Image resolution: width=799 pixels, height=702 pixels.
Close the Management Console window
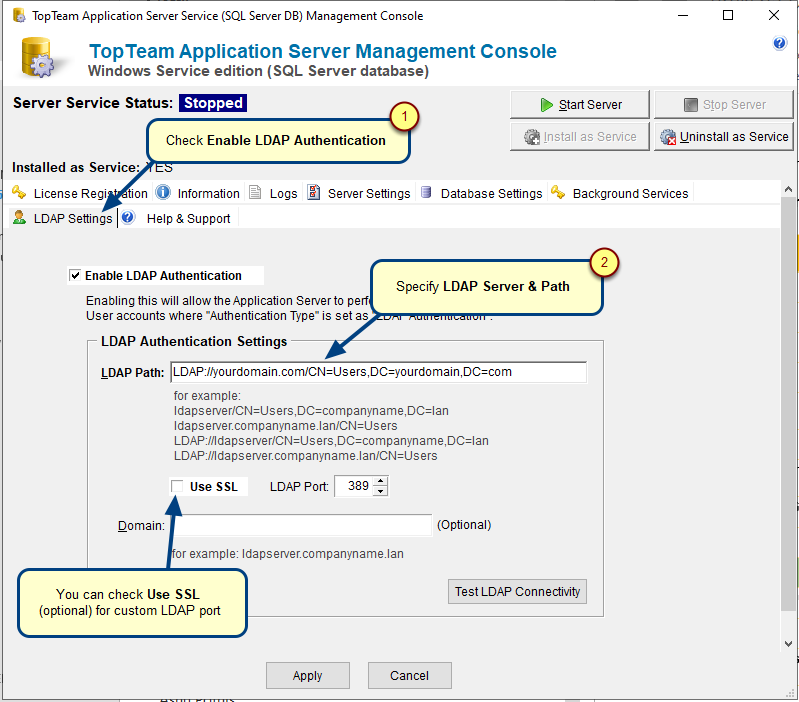pyautogui.click(x=774, y=15)
